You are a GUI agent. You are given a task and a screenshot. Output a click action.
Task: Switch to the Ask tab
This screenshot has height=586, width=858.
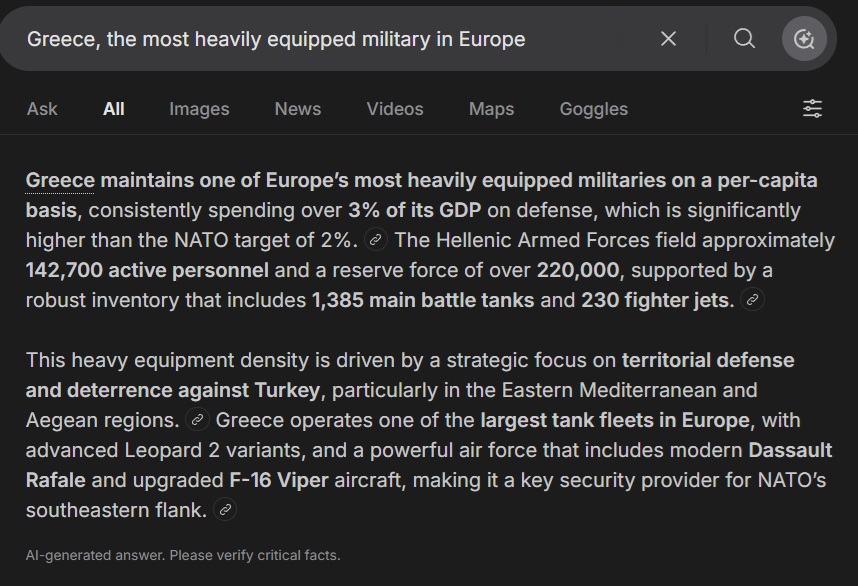click(x=42, y=109)
